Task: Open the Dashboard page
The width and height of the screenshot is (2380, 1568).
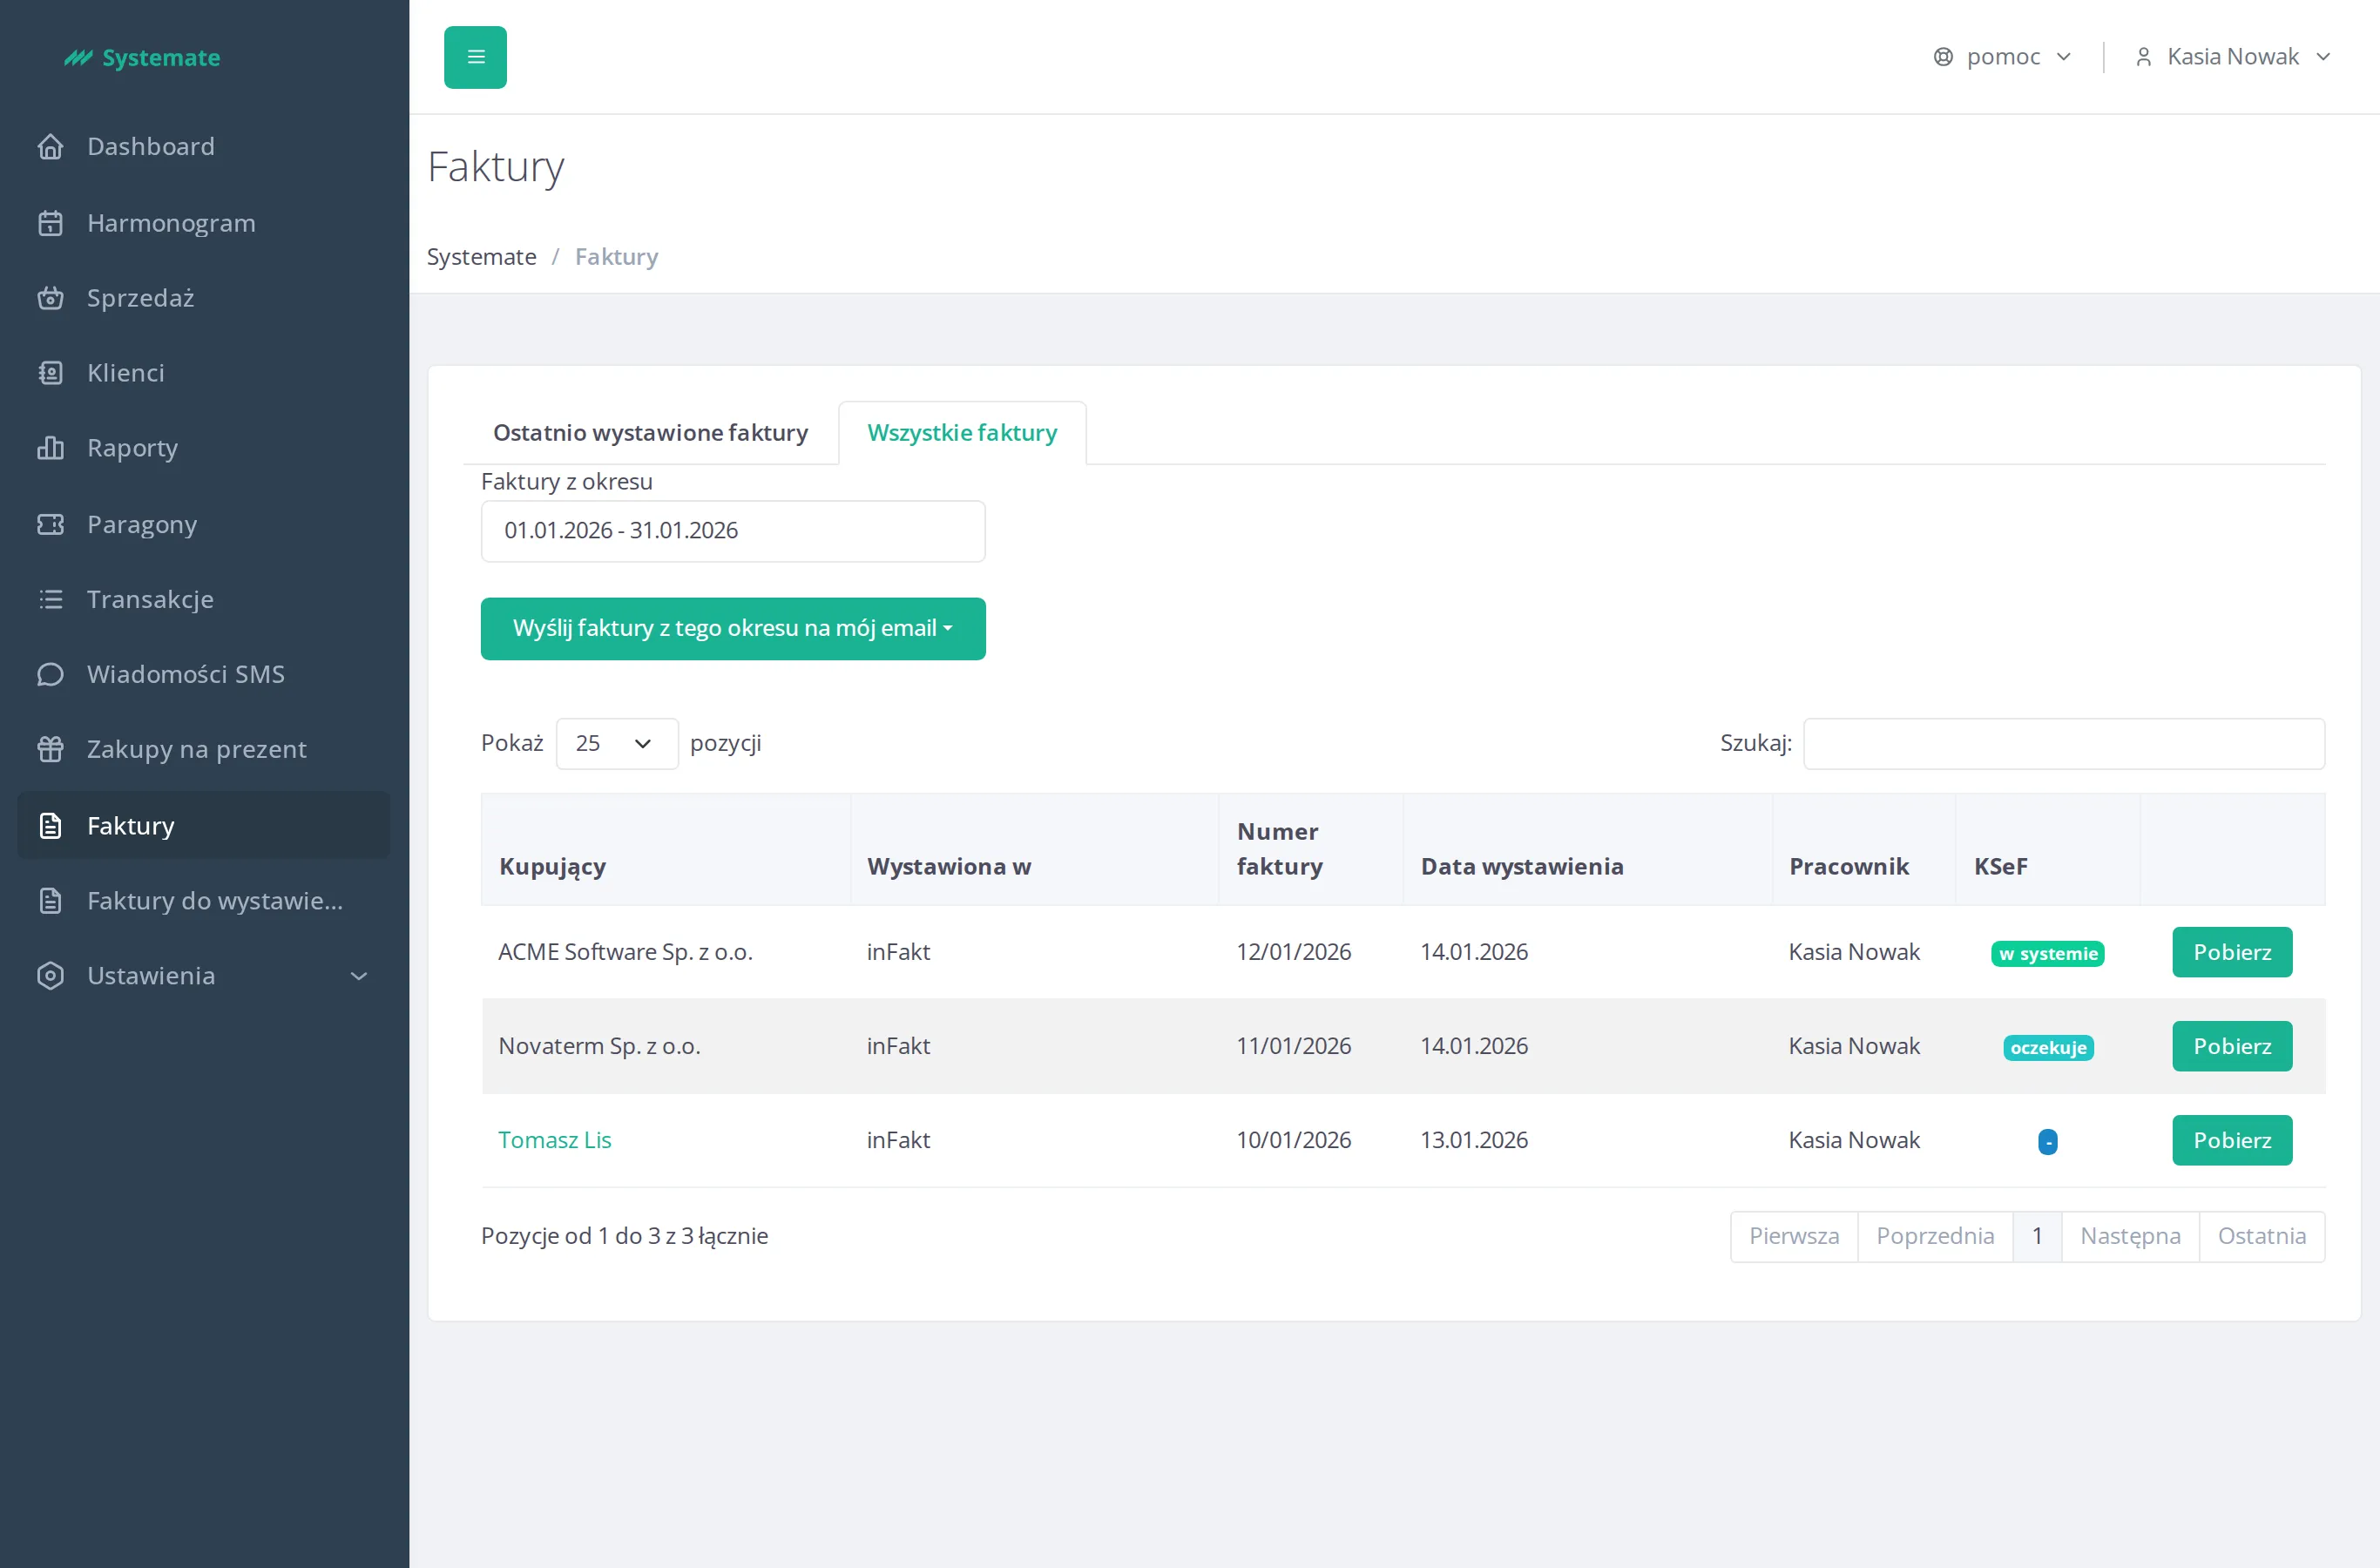Action: (204, 147)
